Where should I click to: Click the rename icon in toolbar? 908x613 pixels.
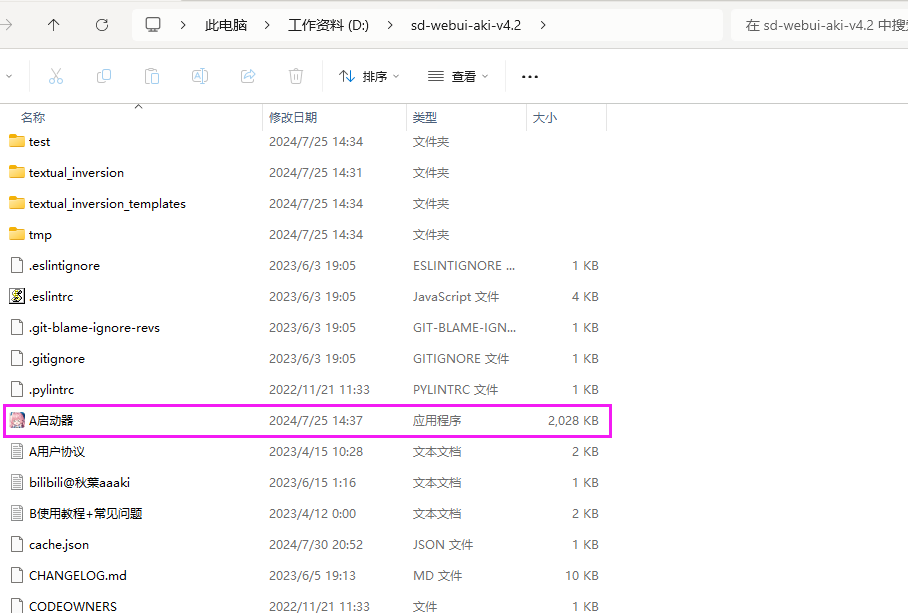200,76
